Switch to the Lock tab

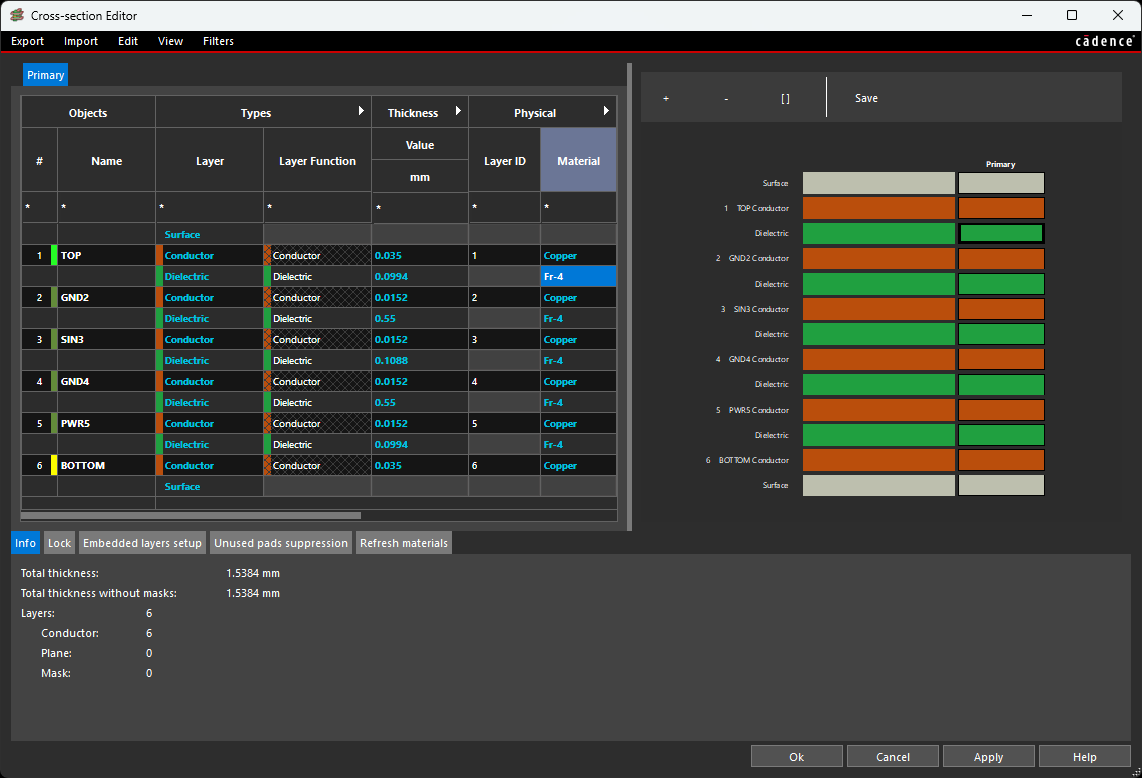pyautogui.click(x=60, y=543)
